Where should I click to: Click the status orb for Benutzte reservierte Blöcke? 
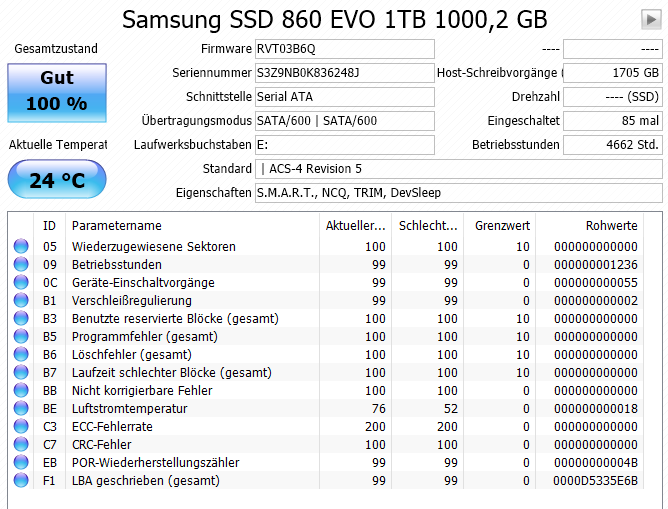click(21, 318)
